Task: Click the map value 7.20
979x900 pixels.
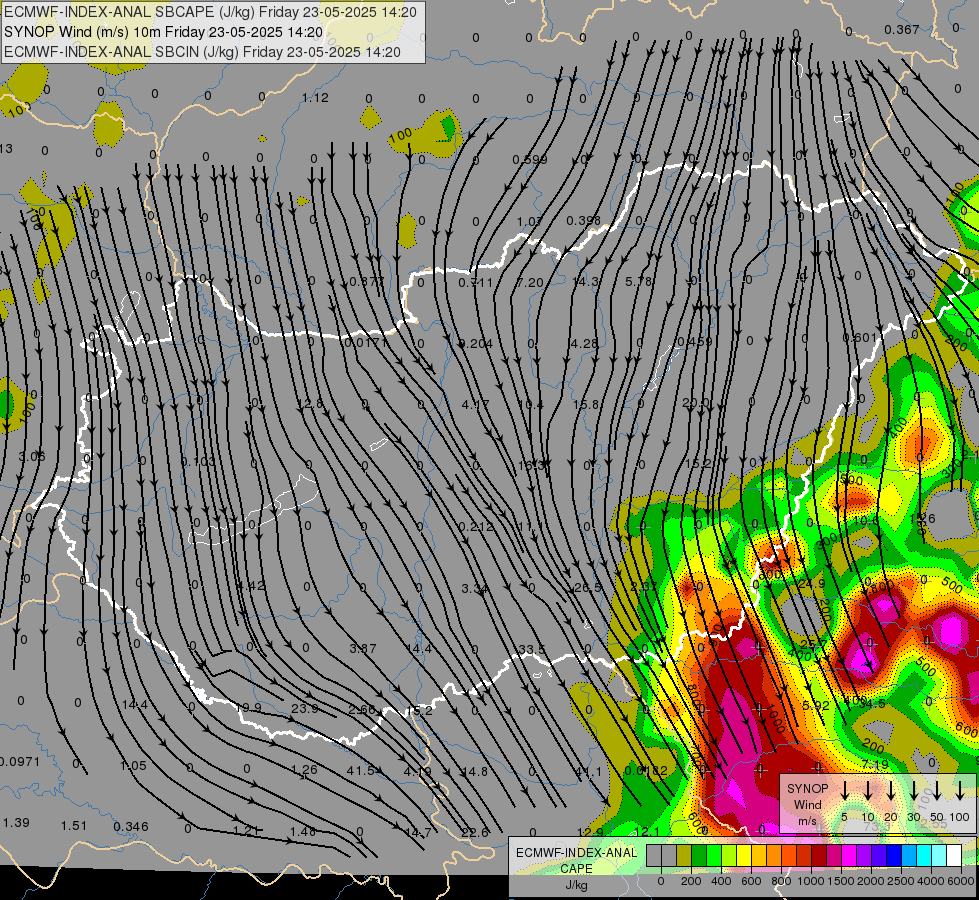Action: pyautogui.click(x=530, y=283)
